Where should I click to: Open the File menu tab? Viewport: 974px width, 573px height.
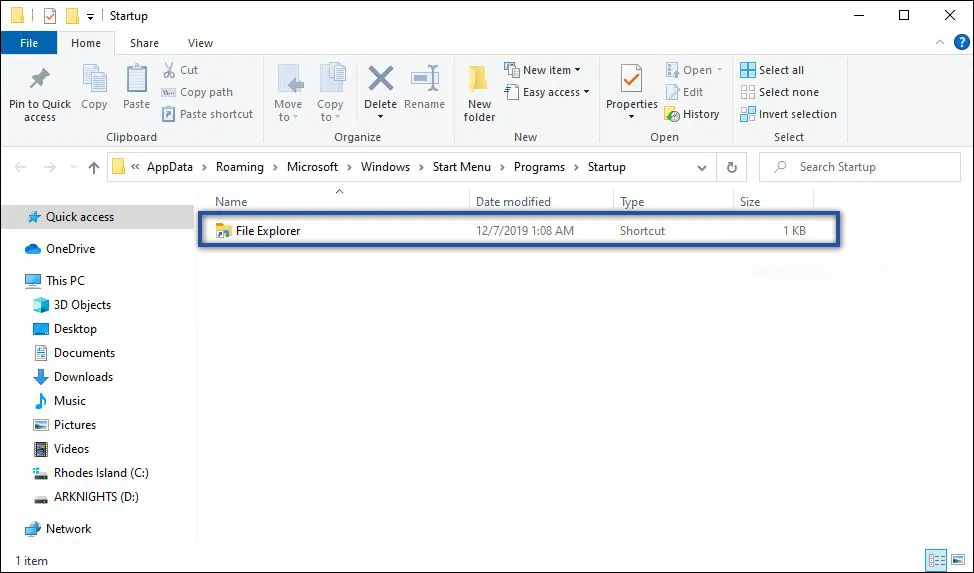coord(29,43)
